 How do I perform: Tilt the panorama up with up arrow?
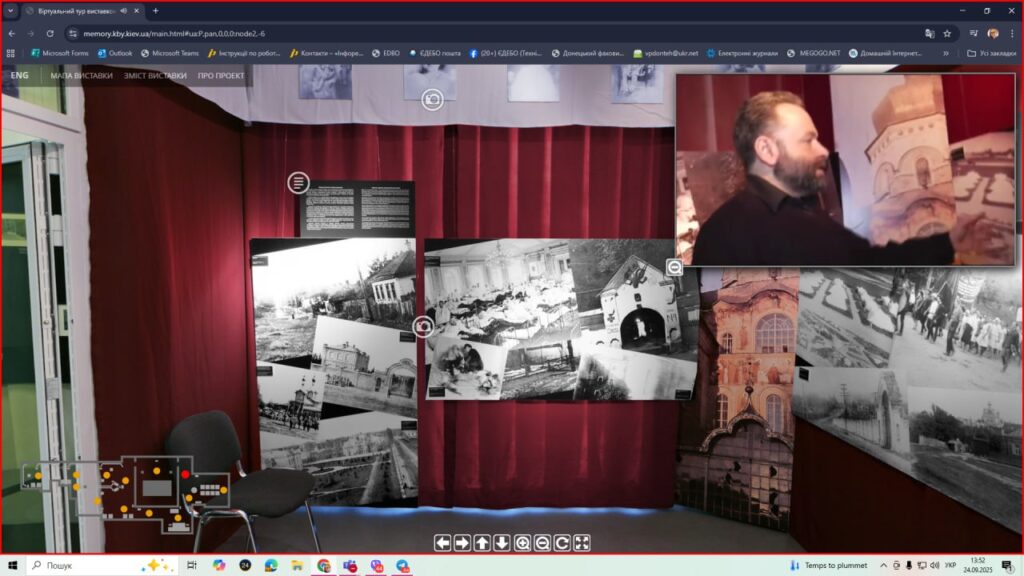click(x=482, y=543)
